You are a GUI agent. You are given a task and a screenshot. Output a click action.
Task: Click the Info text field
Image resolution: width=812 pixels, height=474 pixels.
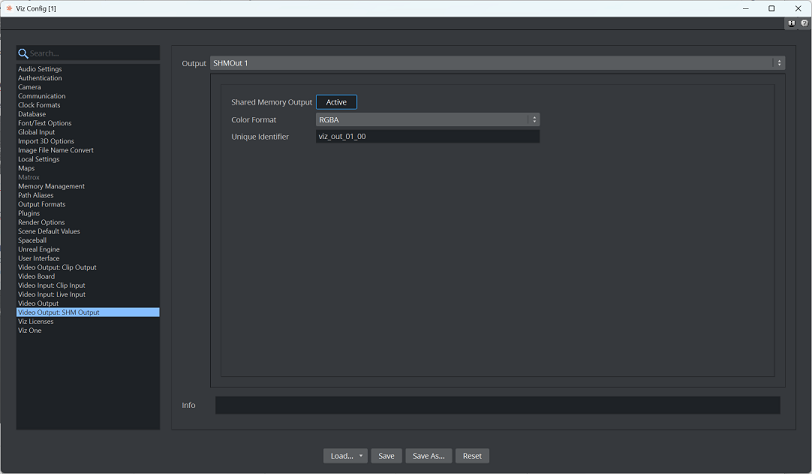[497, 405]
